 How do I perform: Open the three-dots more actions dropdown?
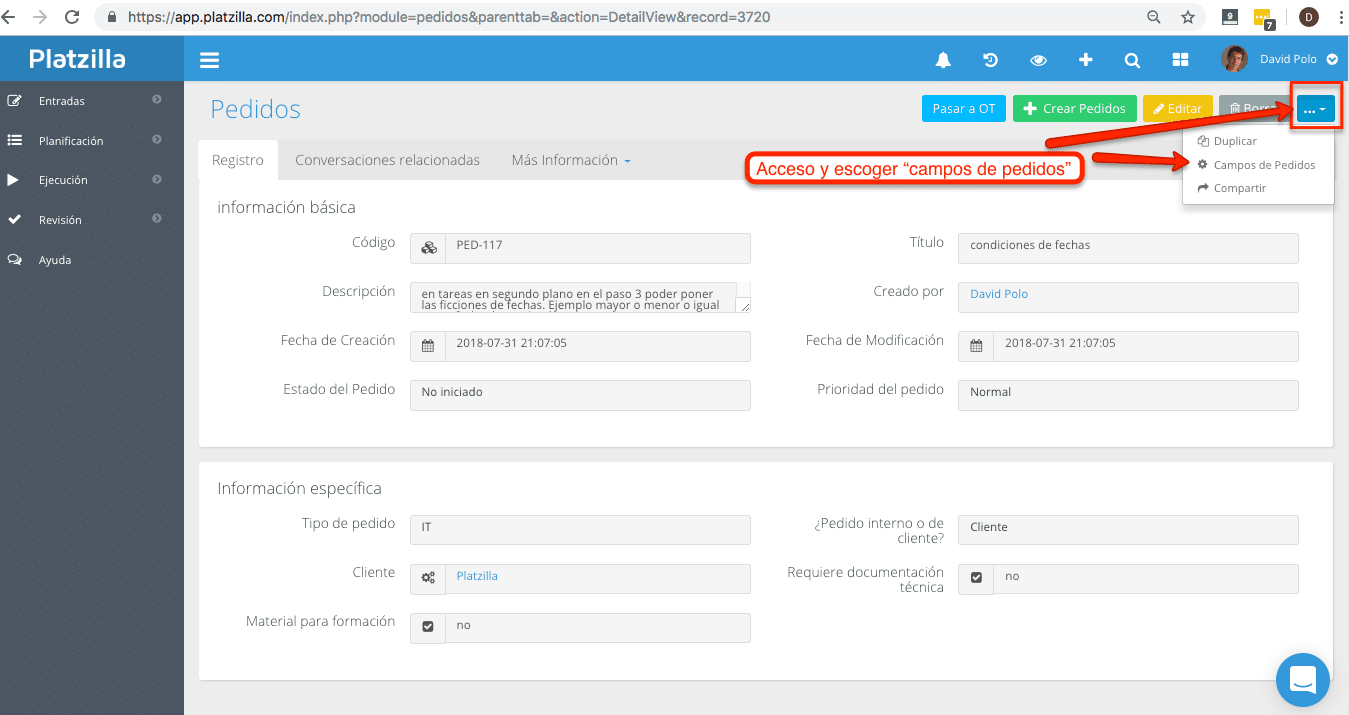pyautogui.click(x=1315, y=108)
